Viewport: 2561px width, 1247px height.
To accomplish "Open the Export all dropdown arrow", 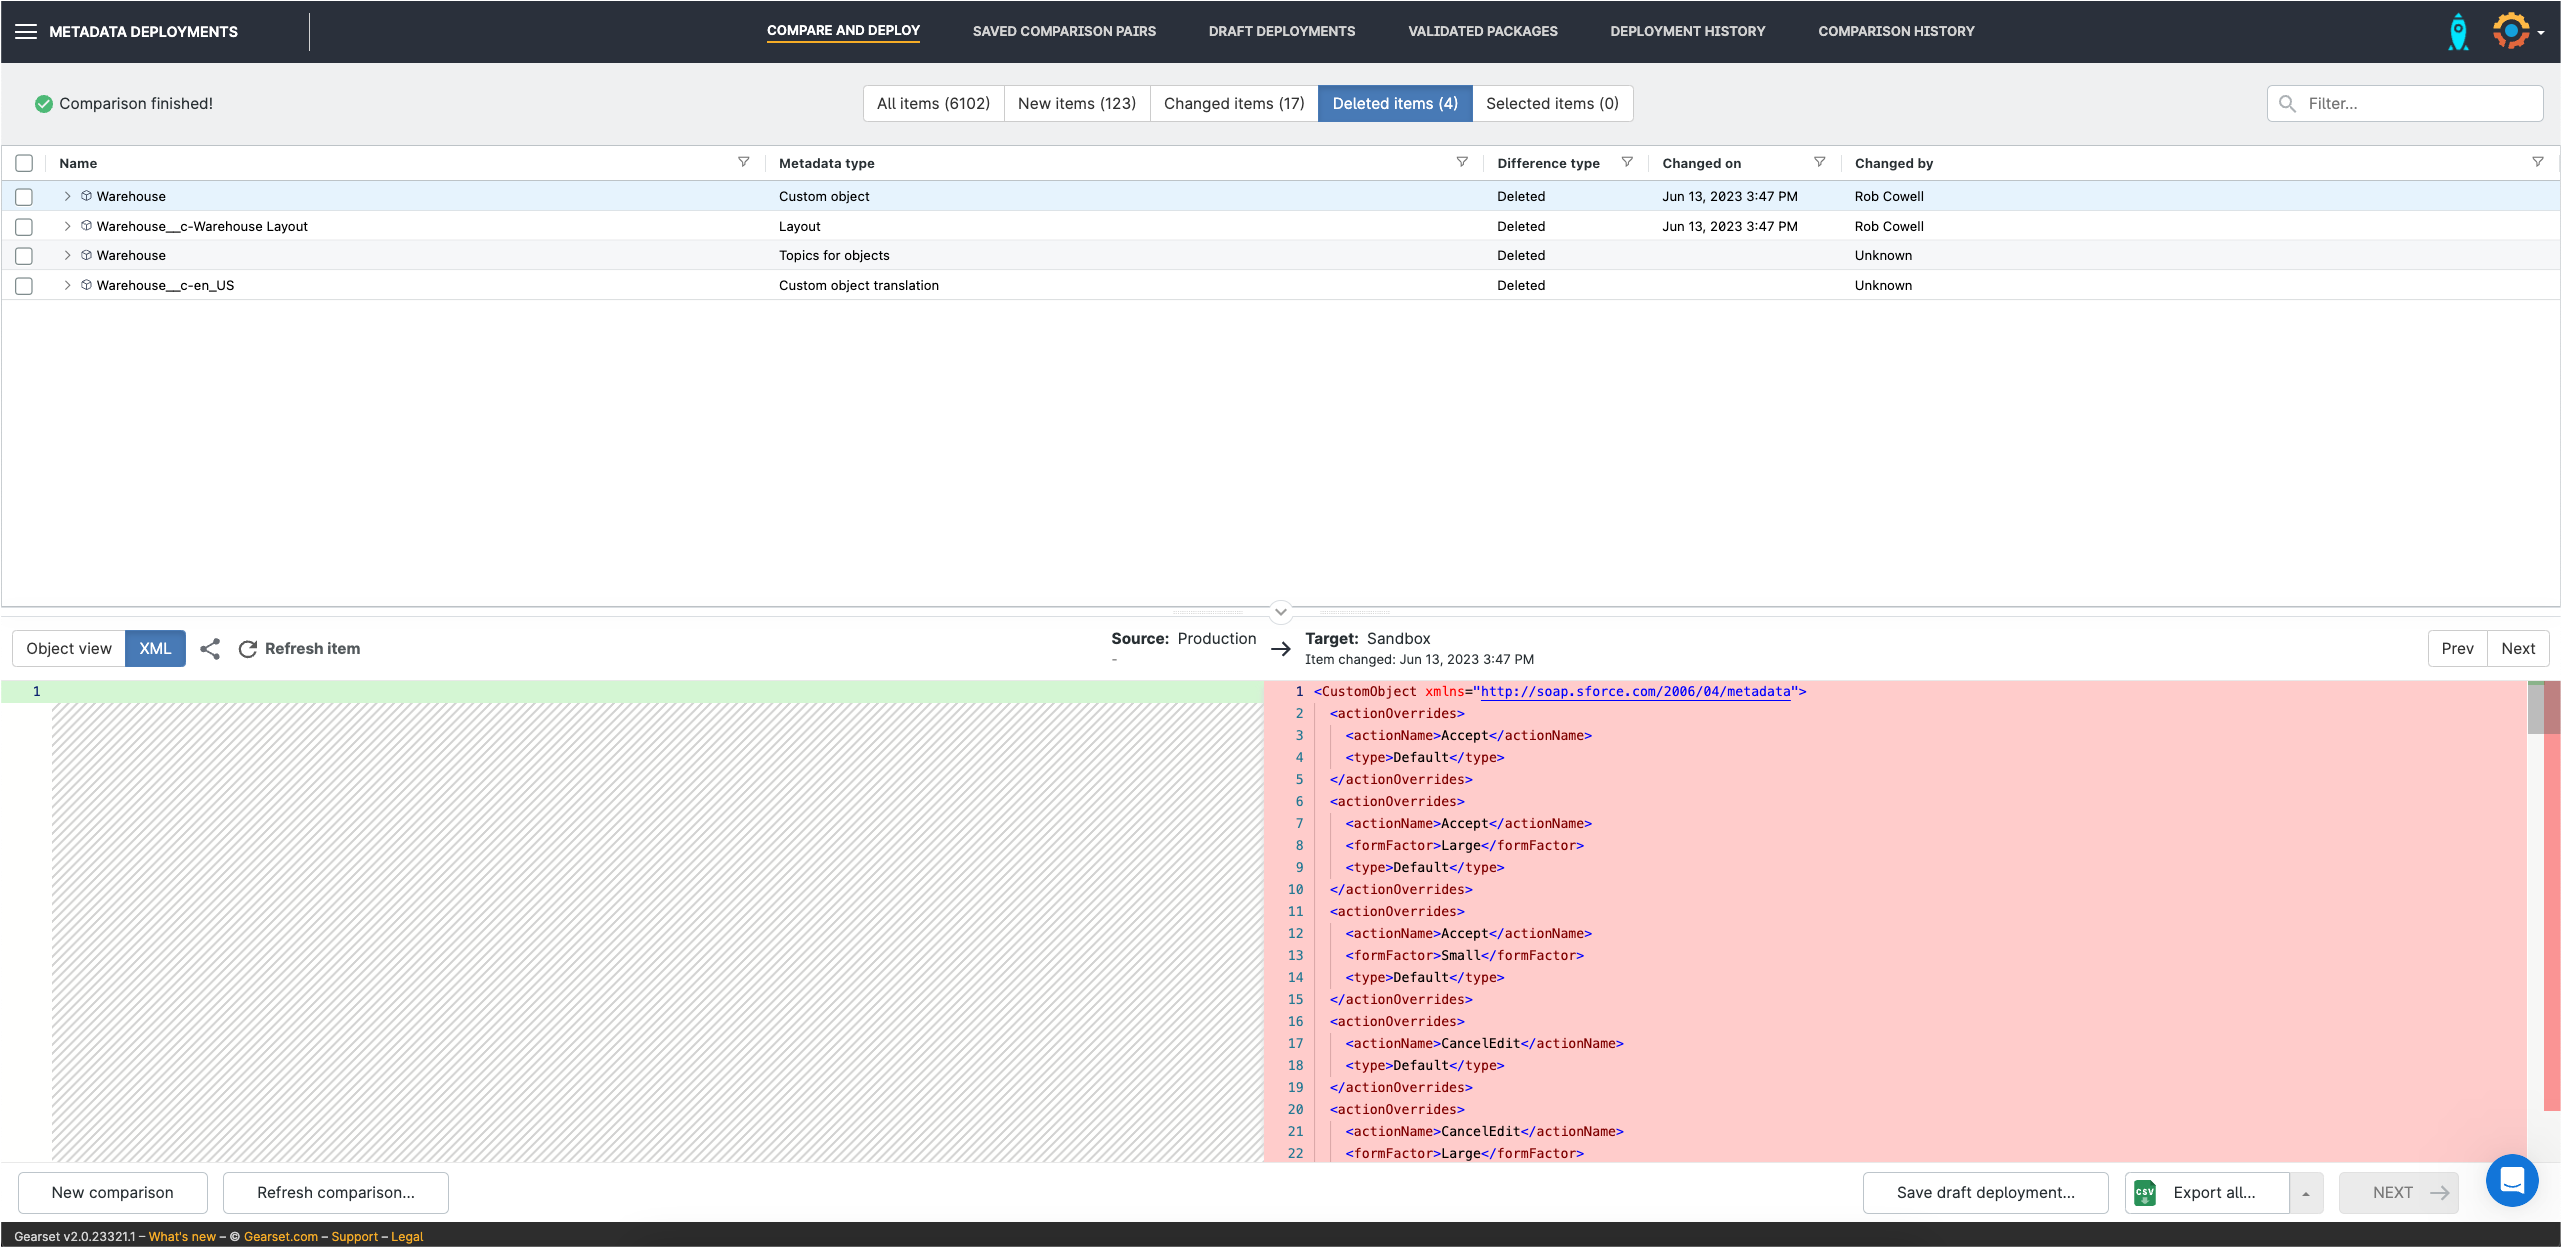I will point(2305,1193).
